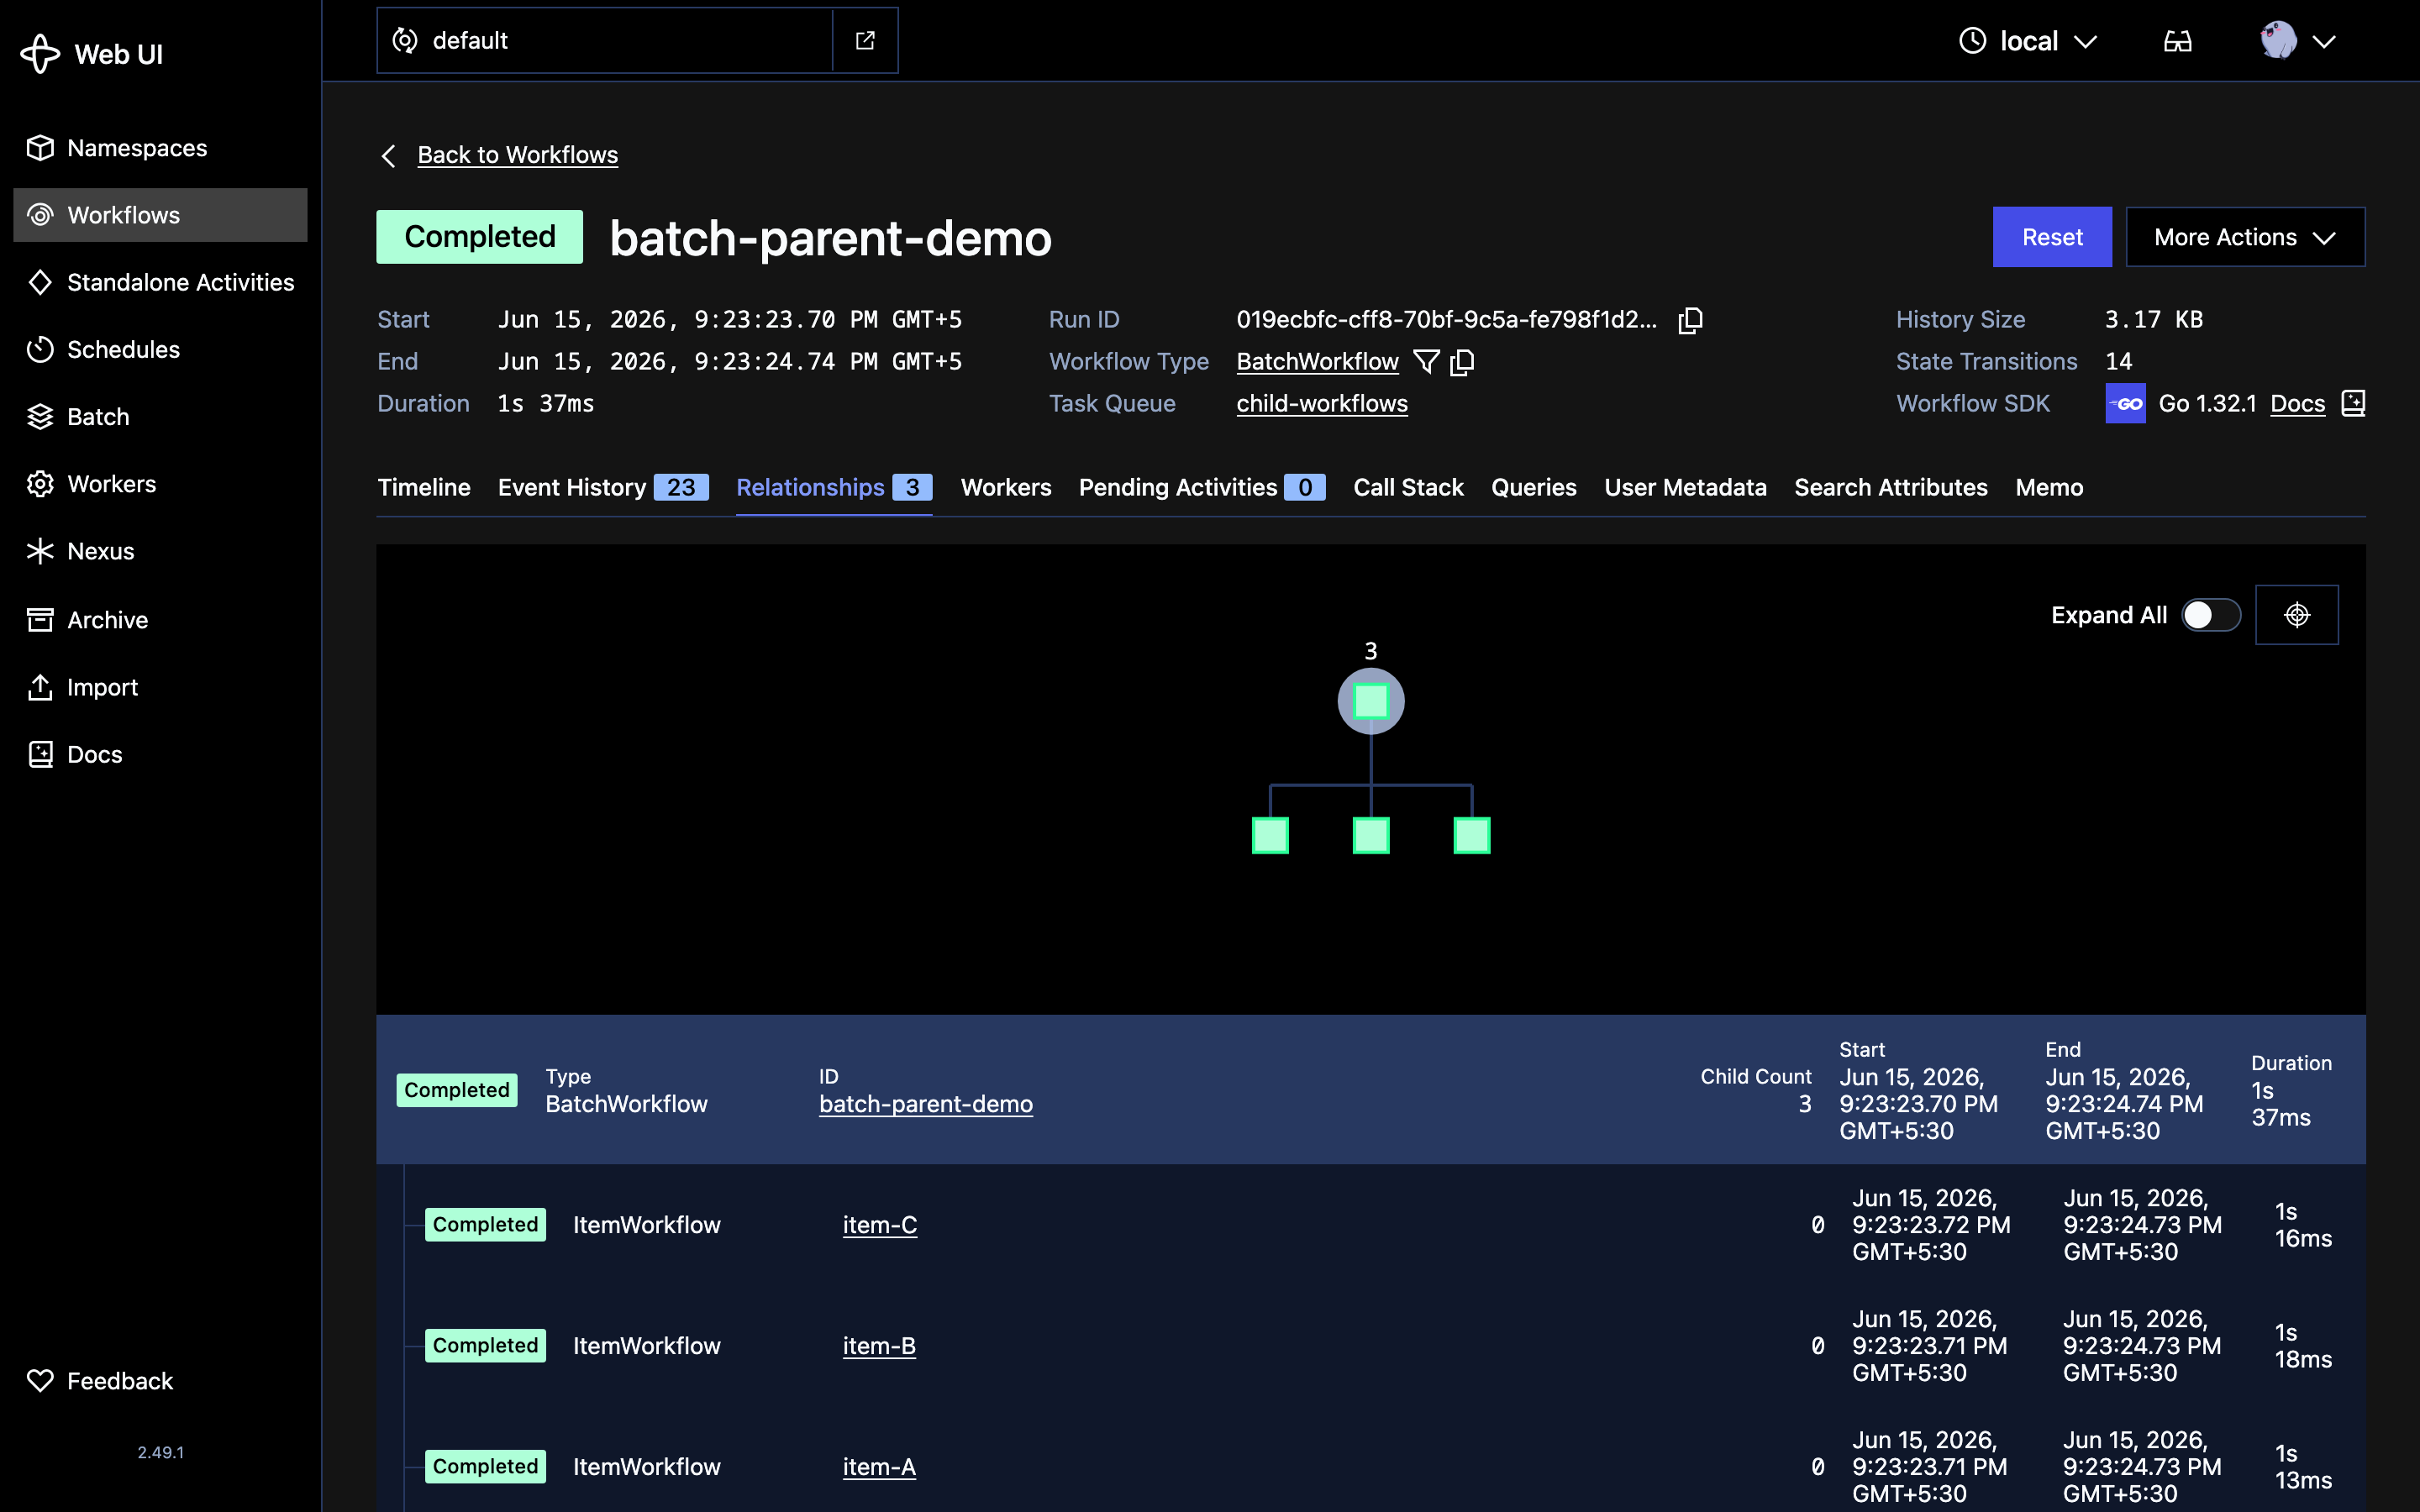Open Nexus in the sidebar
This screenshot has height=1512, width=2420.
pyautogui.click(x=160, y=551)
